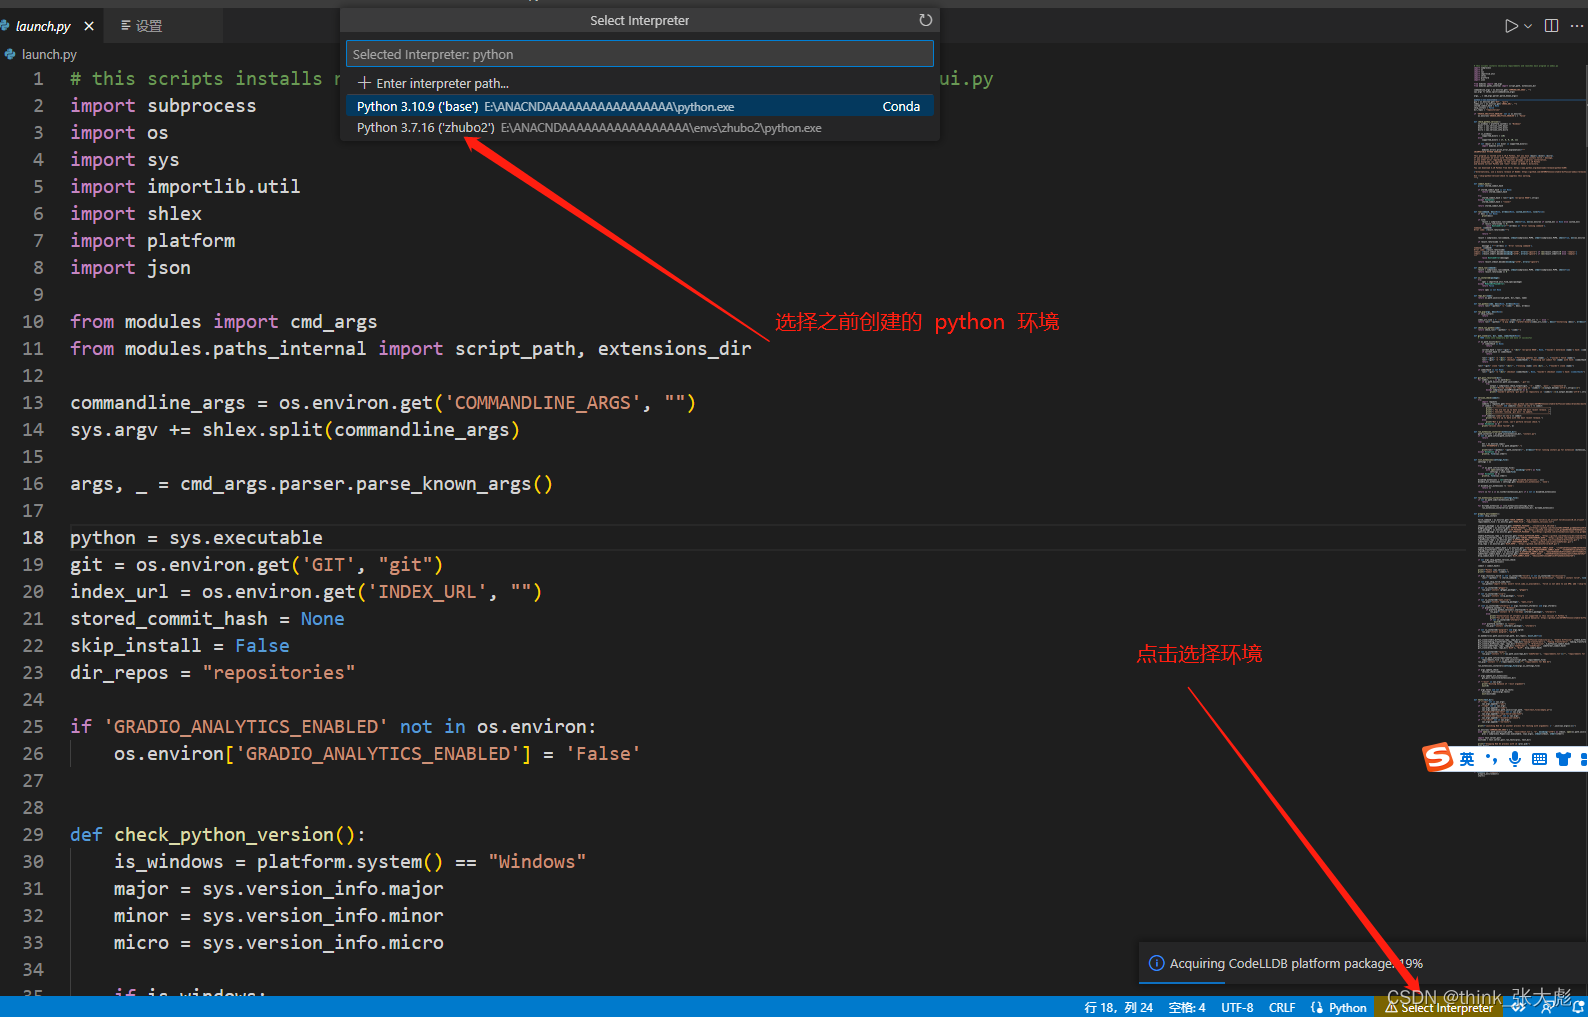Select Python 3.7.16 zhubo2 interpreter
The height and width of the screenshot is (1017, 1588).
(640, 128)
